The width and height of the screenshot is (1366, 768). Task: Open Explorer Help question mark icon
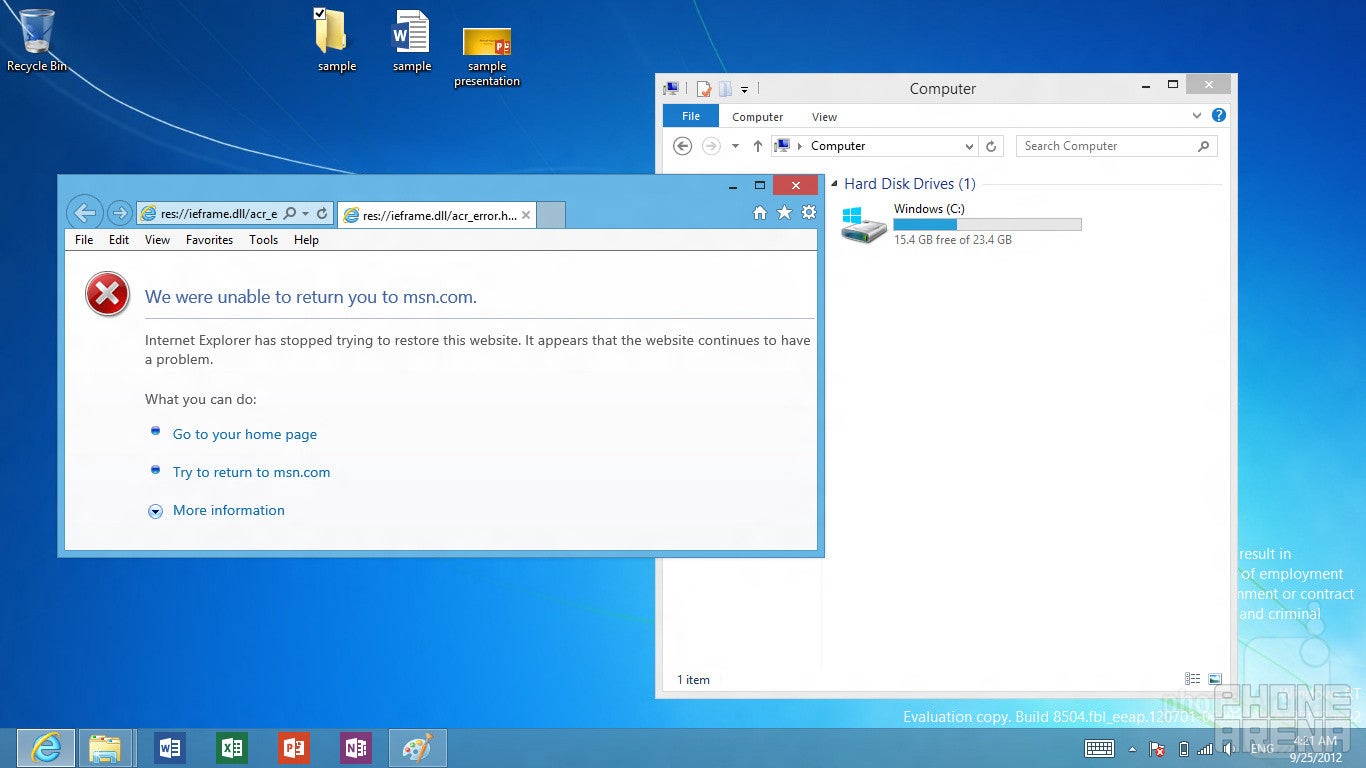pos(1219,115)
